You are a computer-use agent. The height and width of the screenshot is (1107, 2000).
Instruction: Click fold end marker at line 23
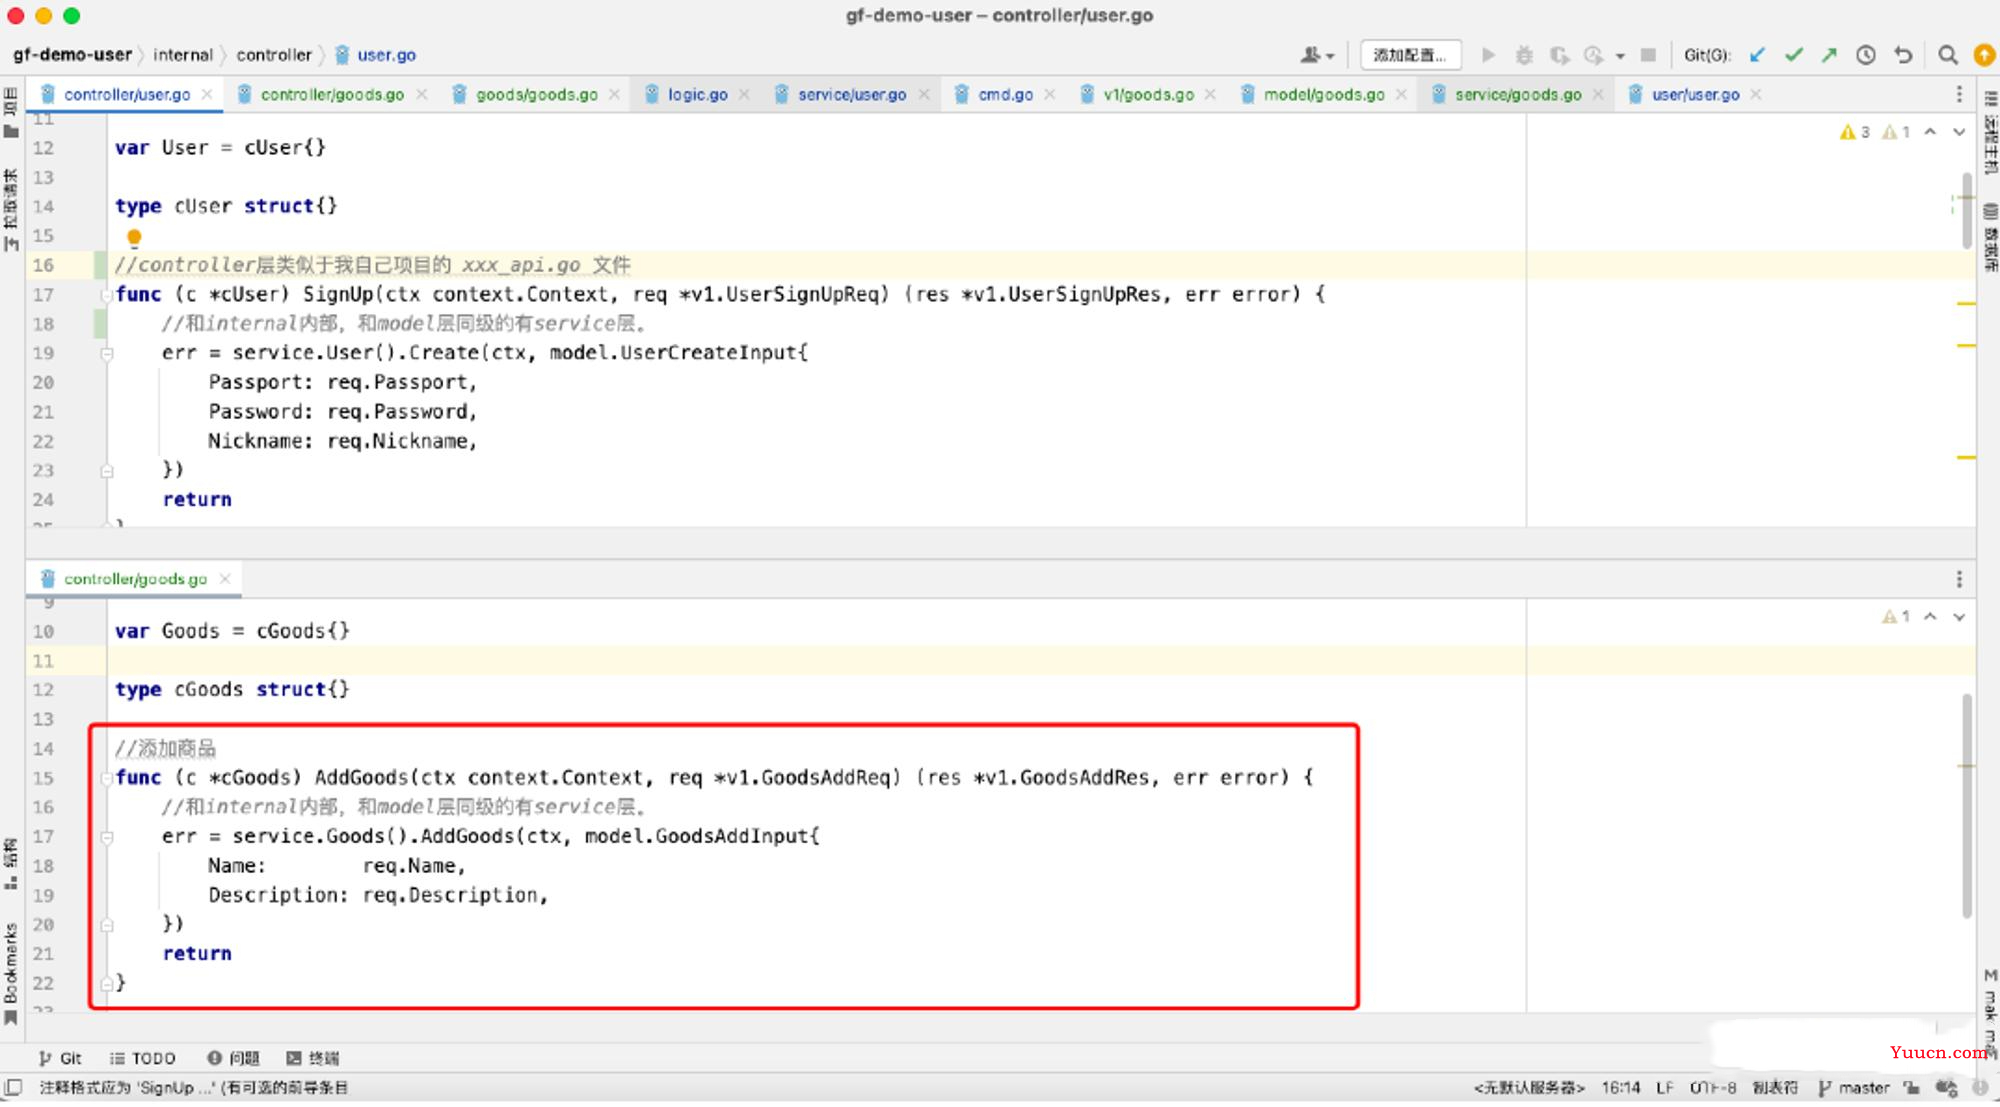pos(106,471)
